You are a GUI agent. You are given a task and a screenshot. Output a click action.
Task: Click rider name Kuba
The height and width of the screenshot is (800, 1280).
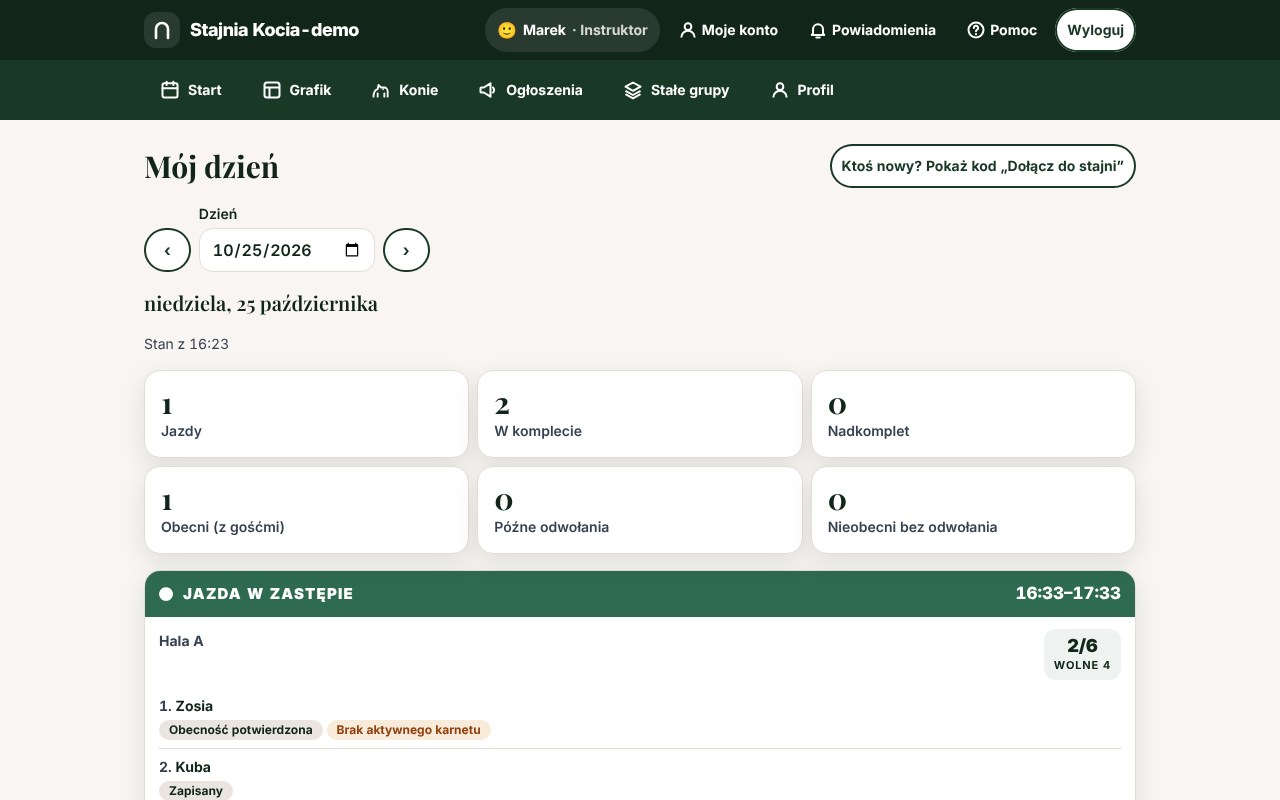click(193, 767)
